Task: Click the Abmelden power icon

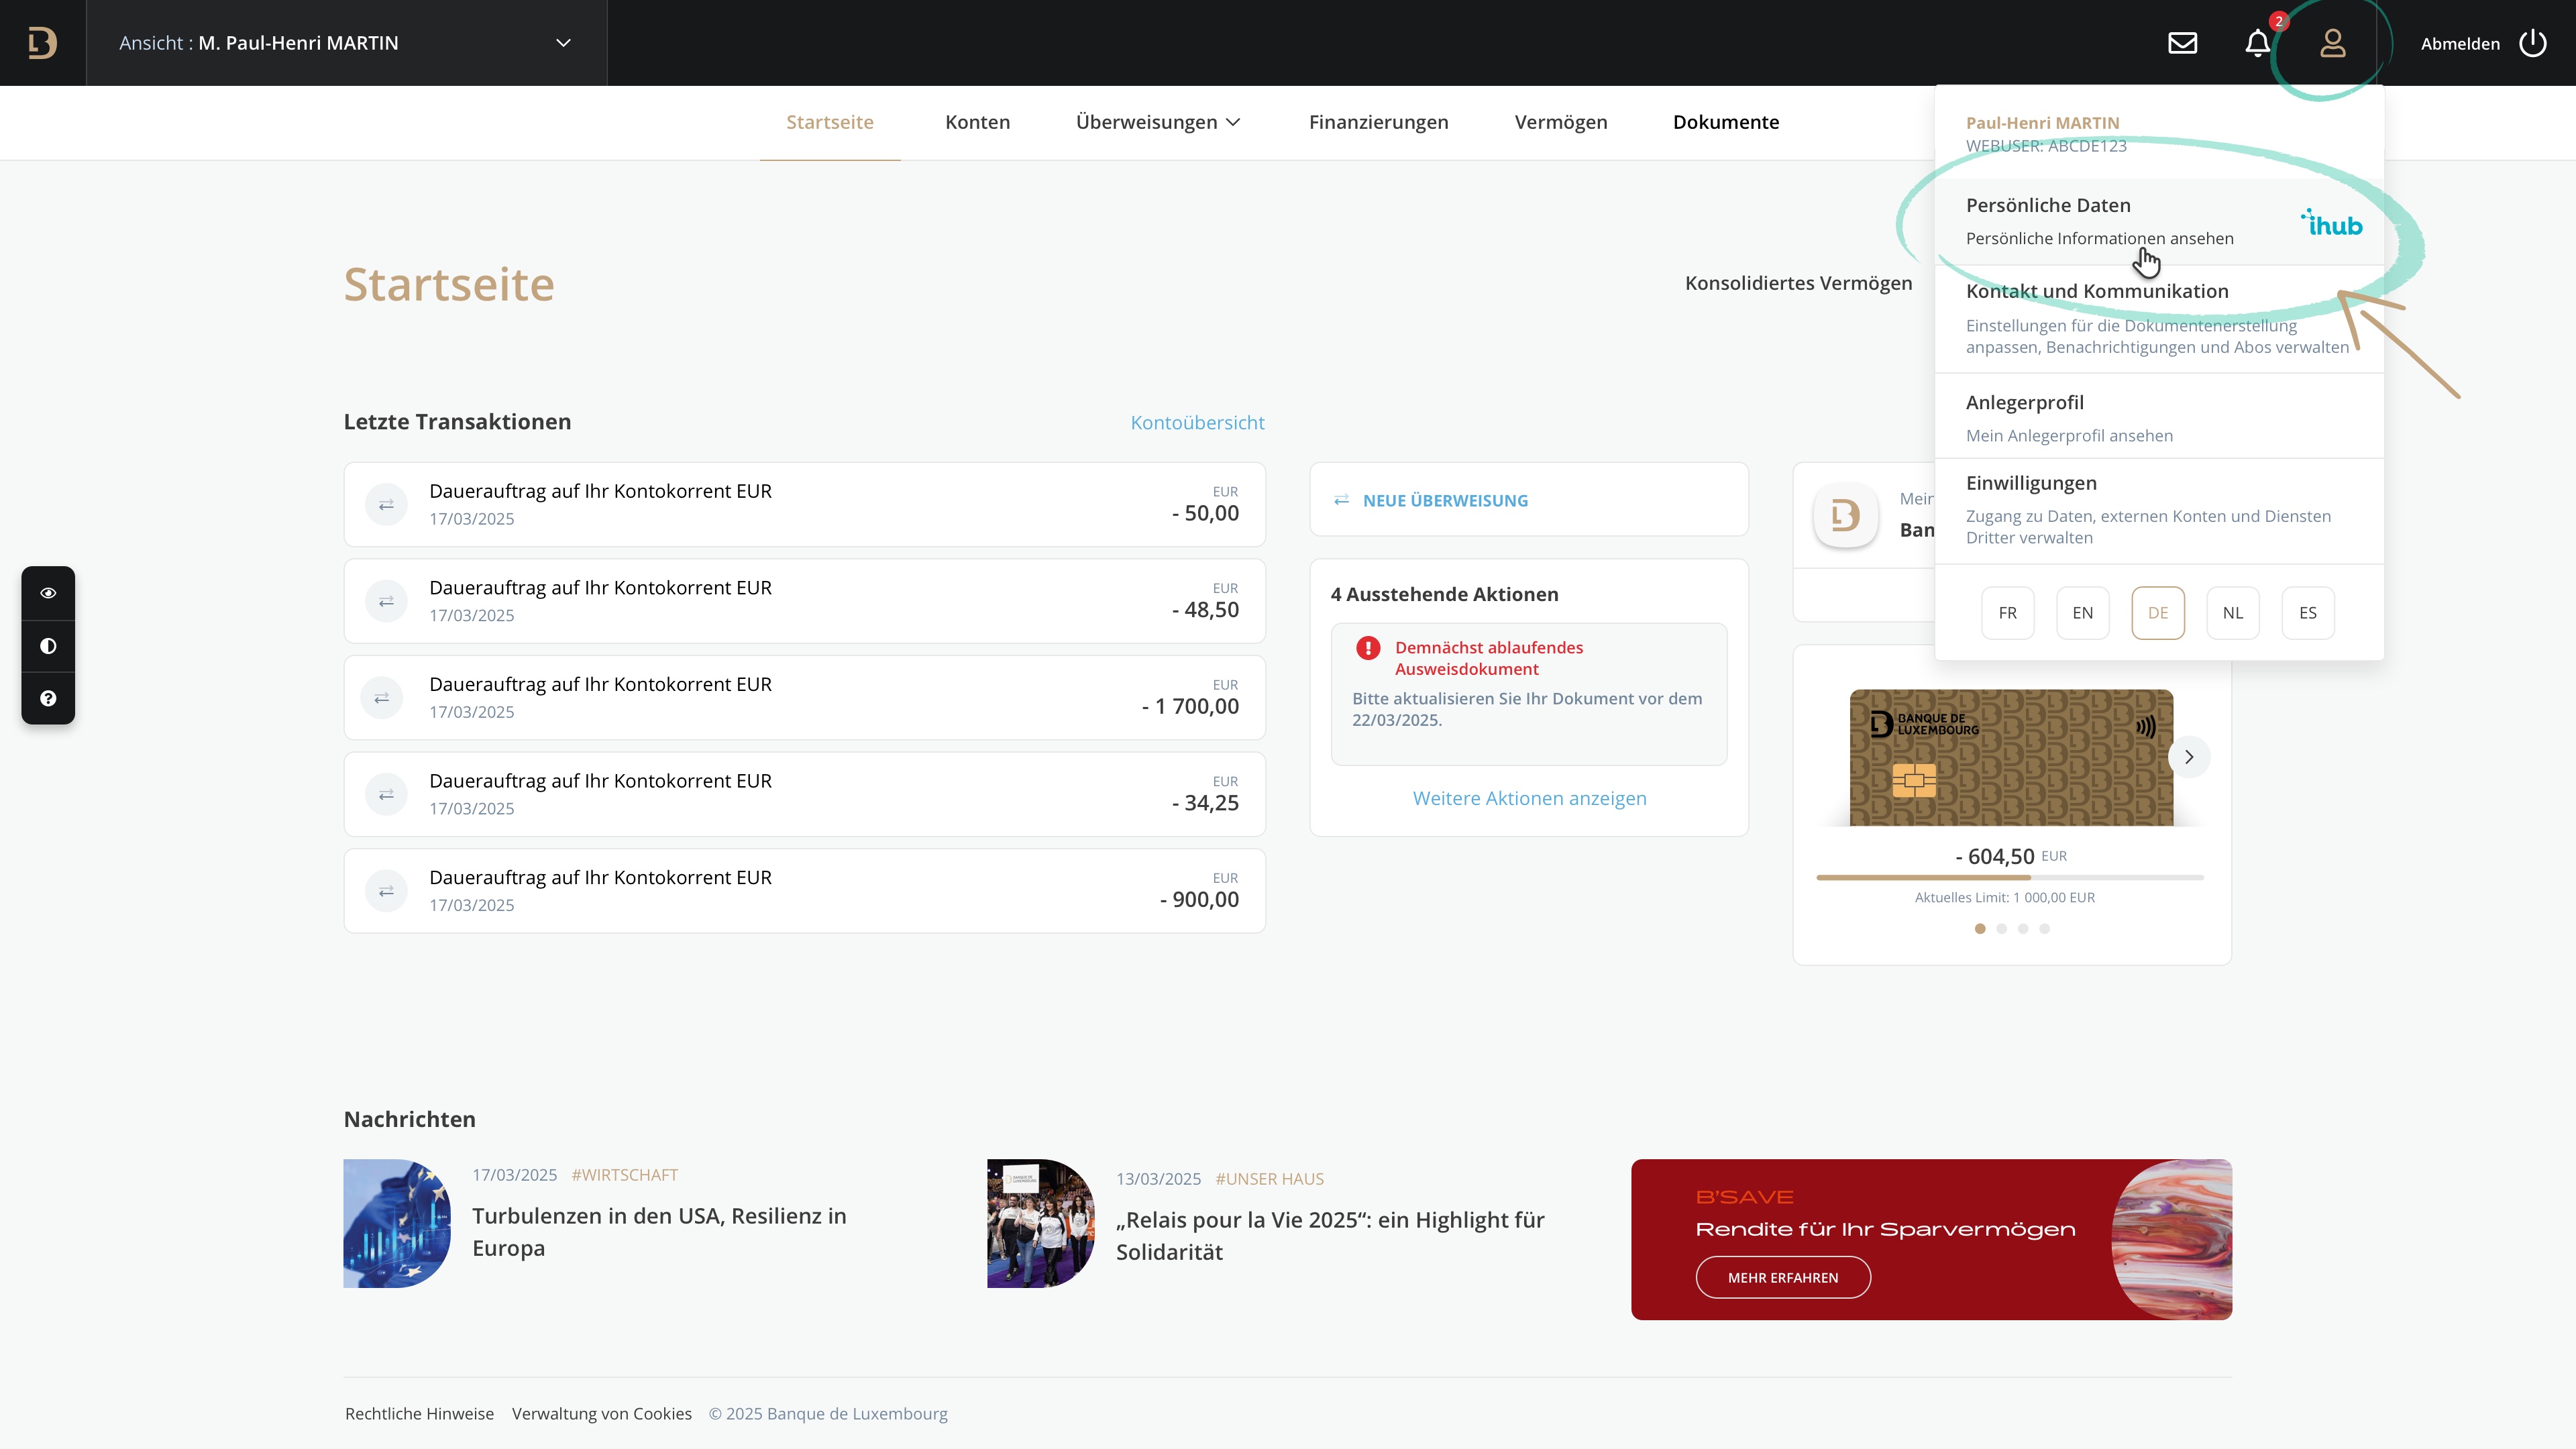Action: tap(2533, 43)
